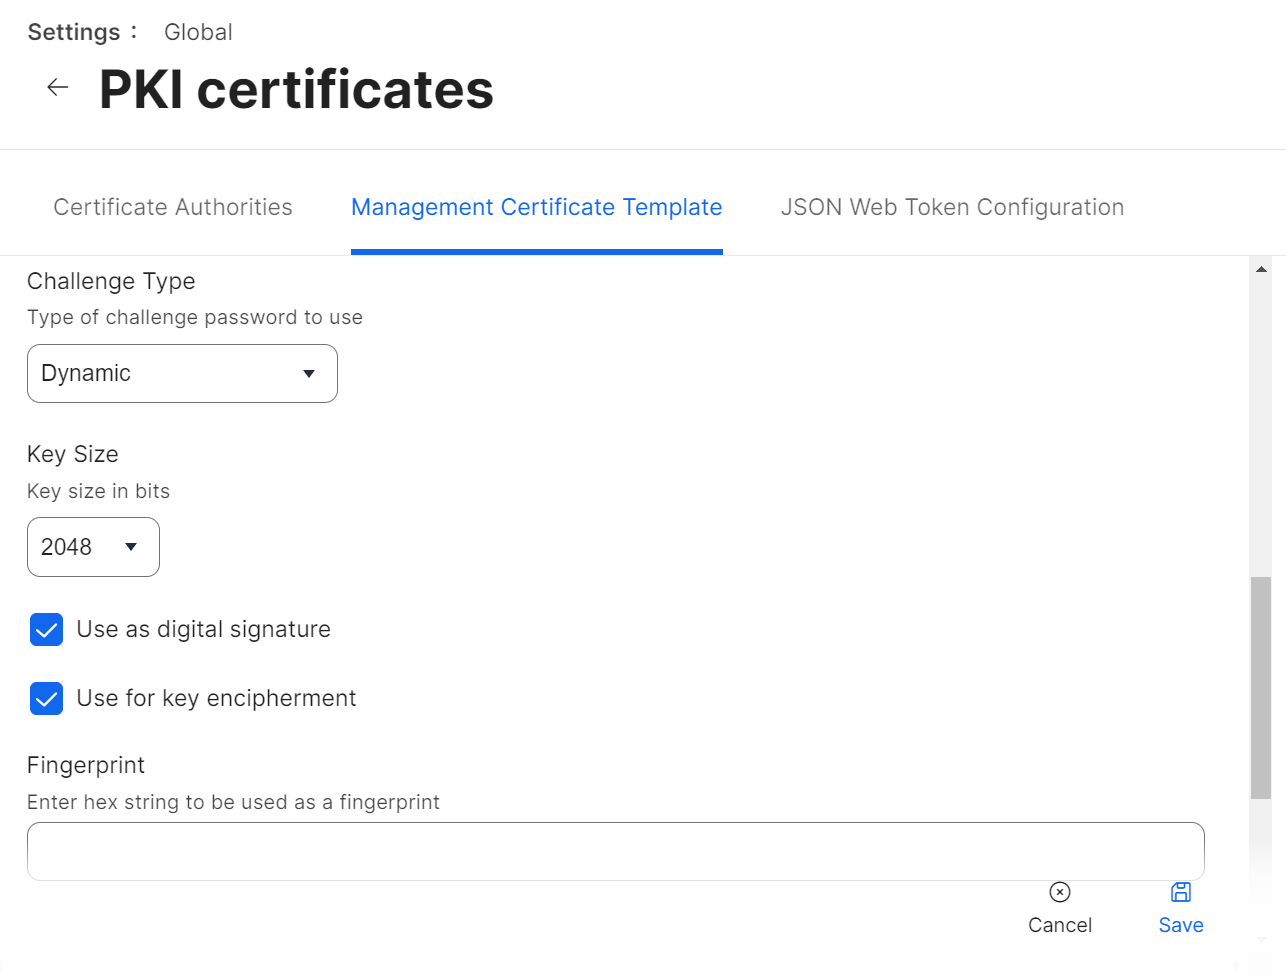The width and height of the screenshot is (1286, 977).
Task: Click the floppy disk Save icon
Action: (1181, 892)
